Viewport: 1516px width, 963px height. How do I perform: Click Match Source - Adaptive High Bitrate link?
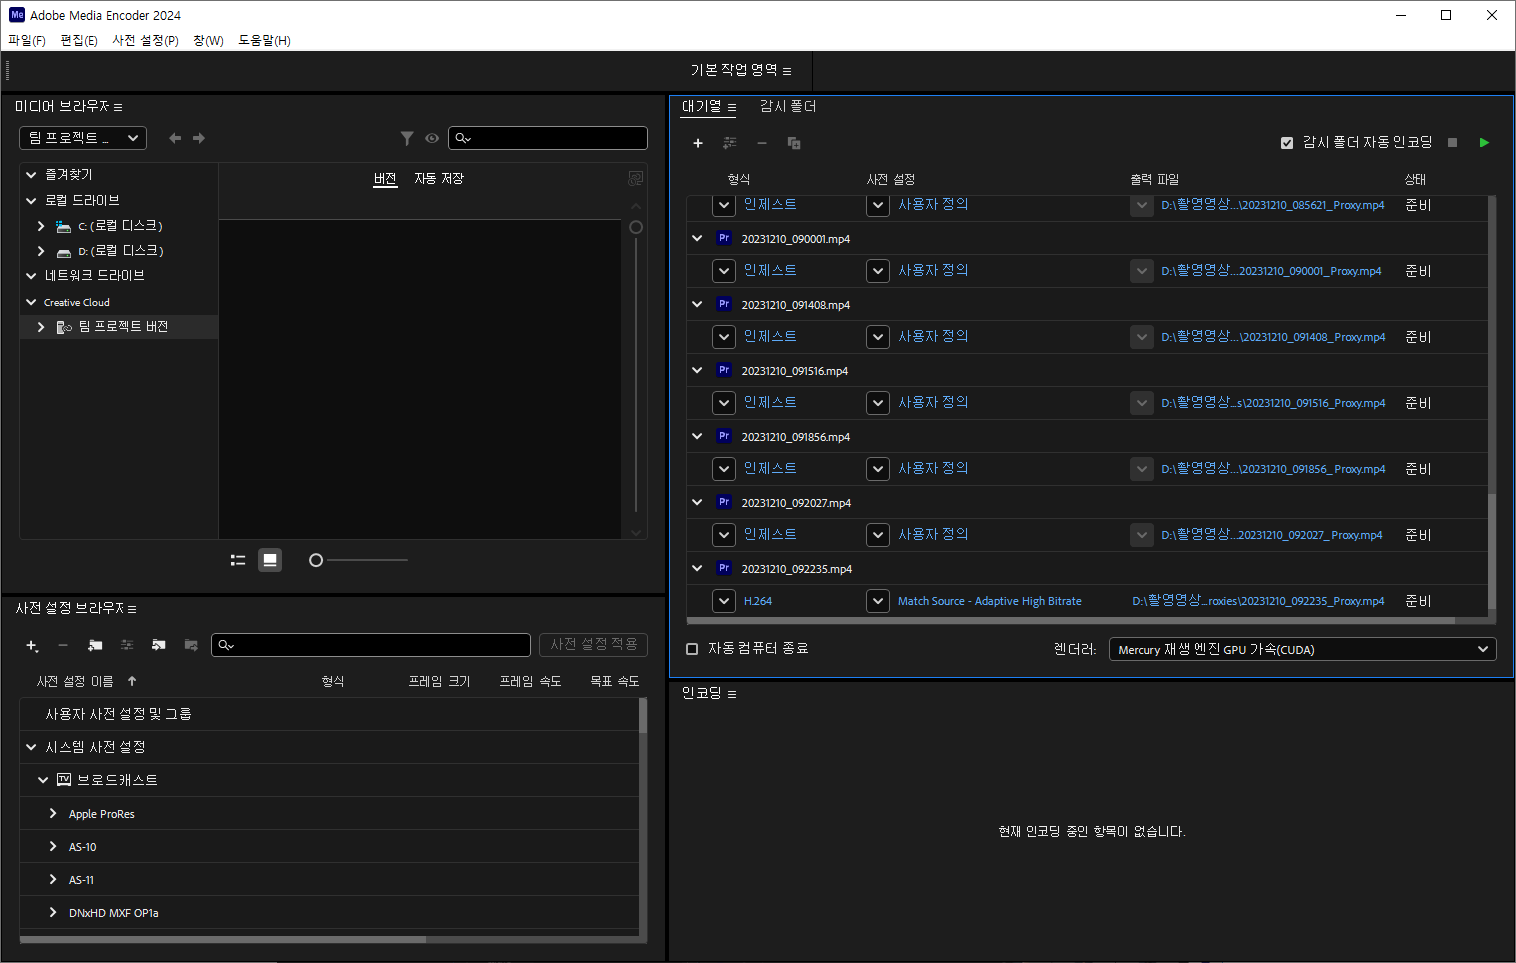(x=990, y=601)
